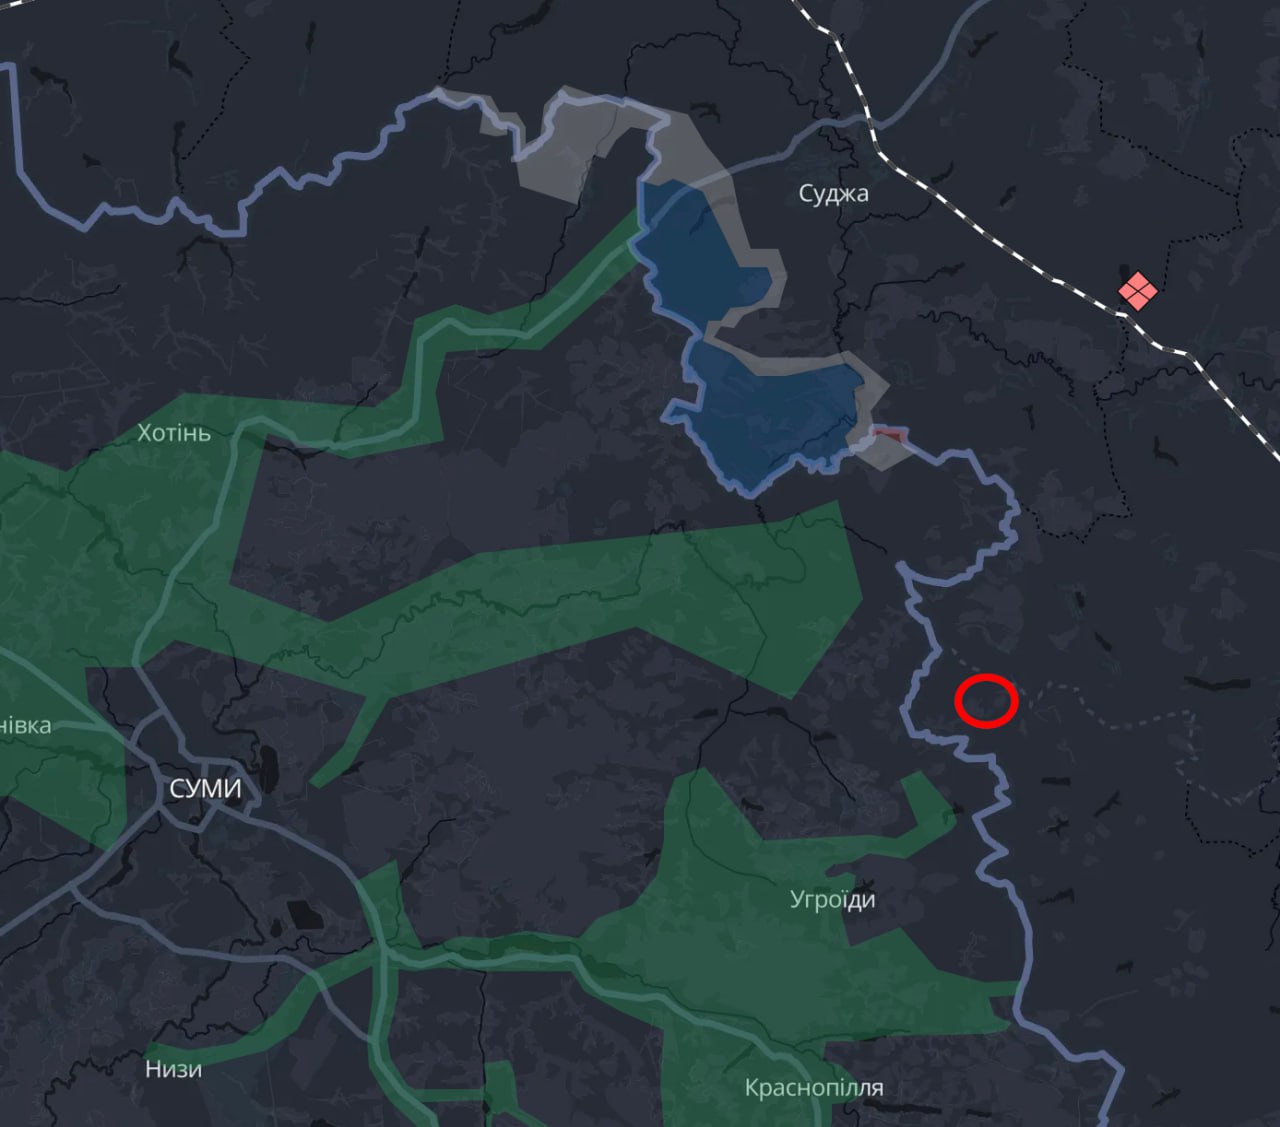The image size is (1280, 1127).
Task: Click the pink diamond marker on the railway
Action: [x=1137, y=291]
